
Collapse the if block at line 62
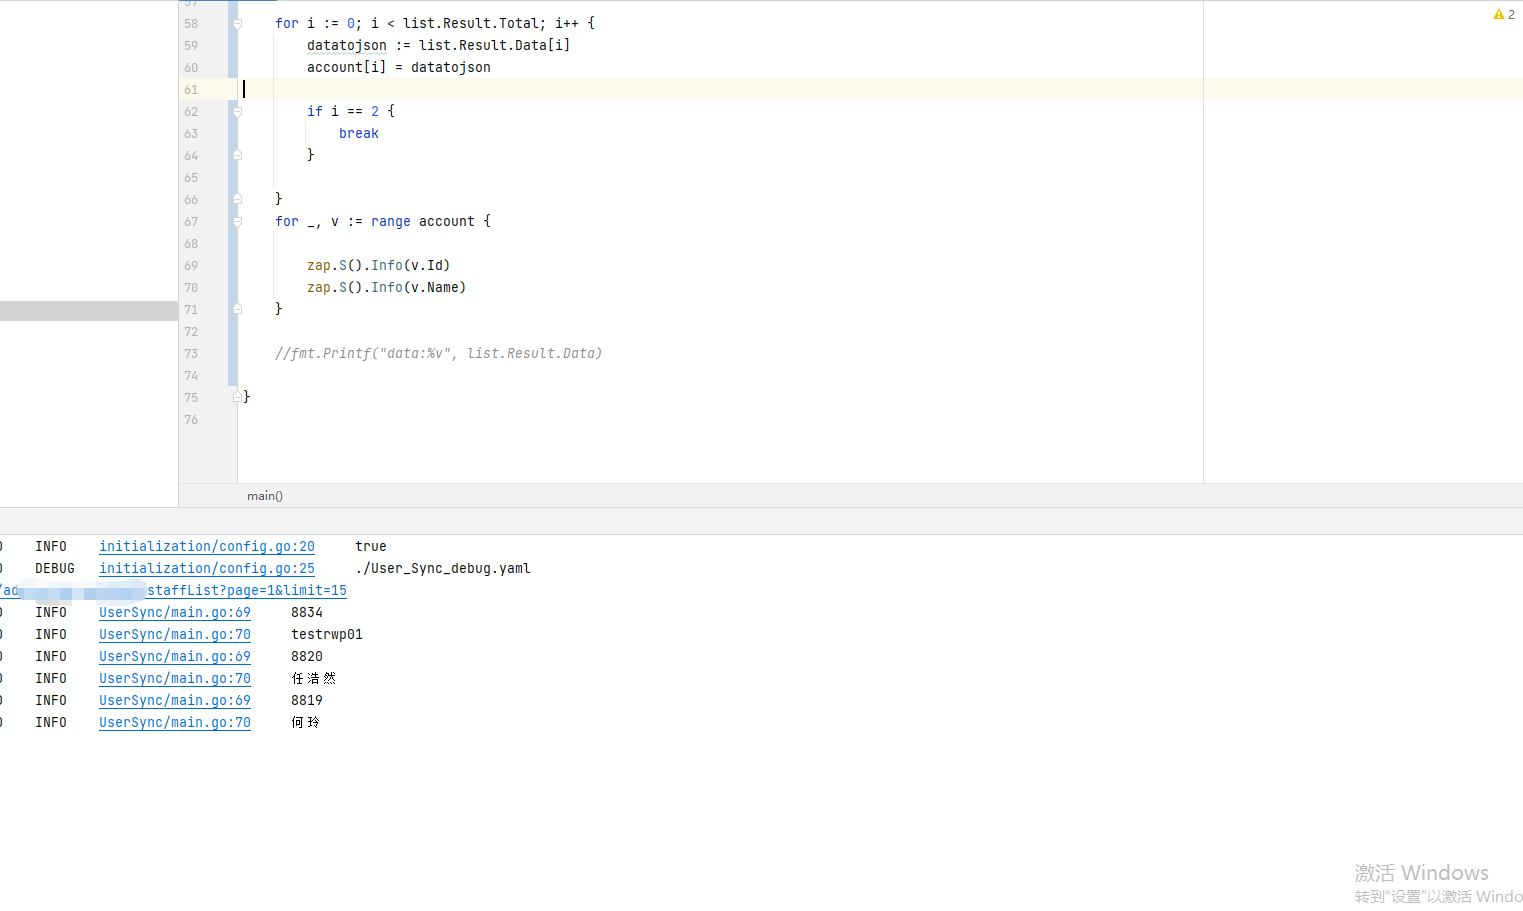[x=237, y=111]
